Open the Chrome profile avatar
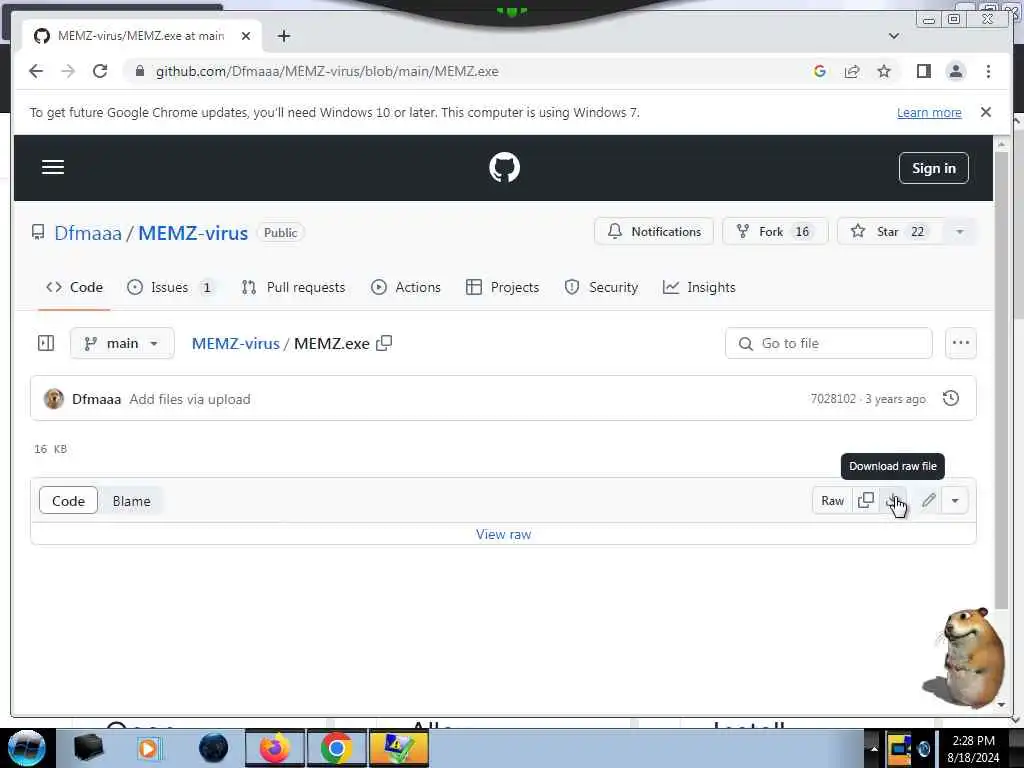 click(955, 71)
